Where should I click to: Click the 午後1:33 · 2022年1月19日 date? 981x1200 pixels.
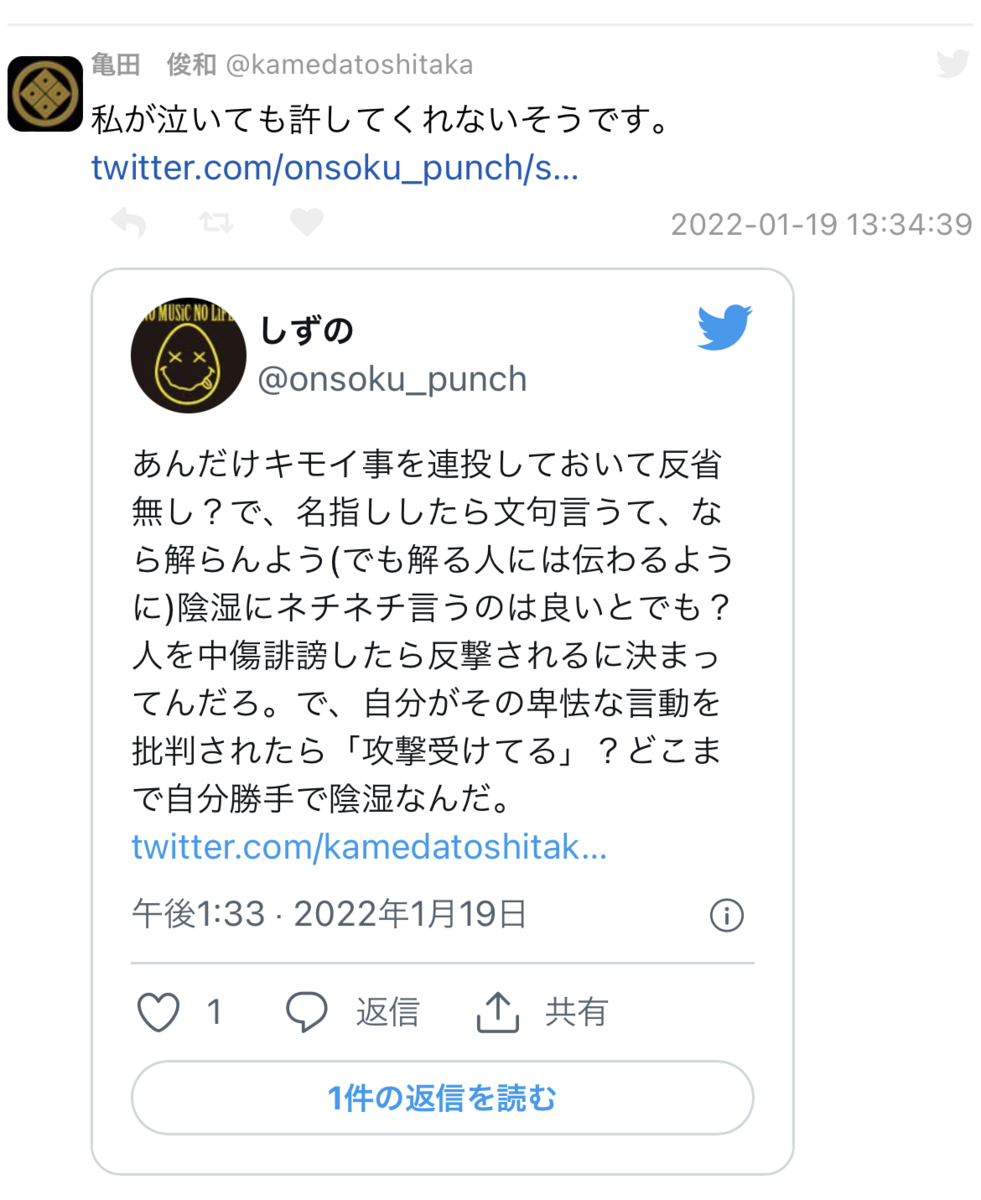coord(329,913)
